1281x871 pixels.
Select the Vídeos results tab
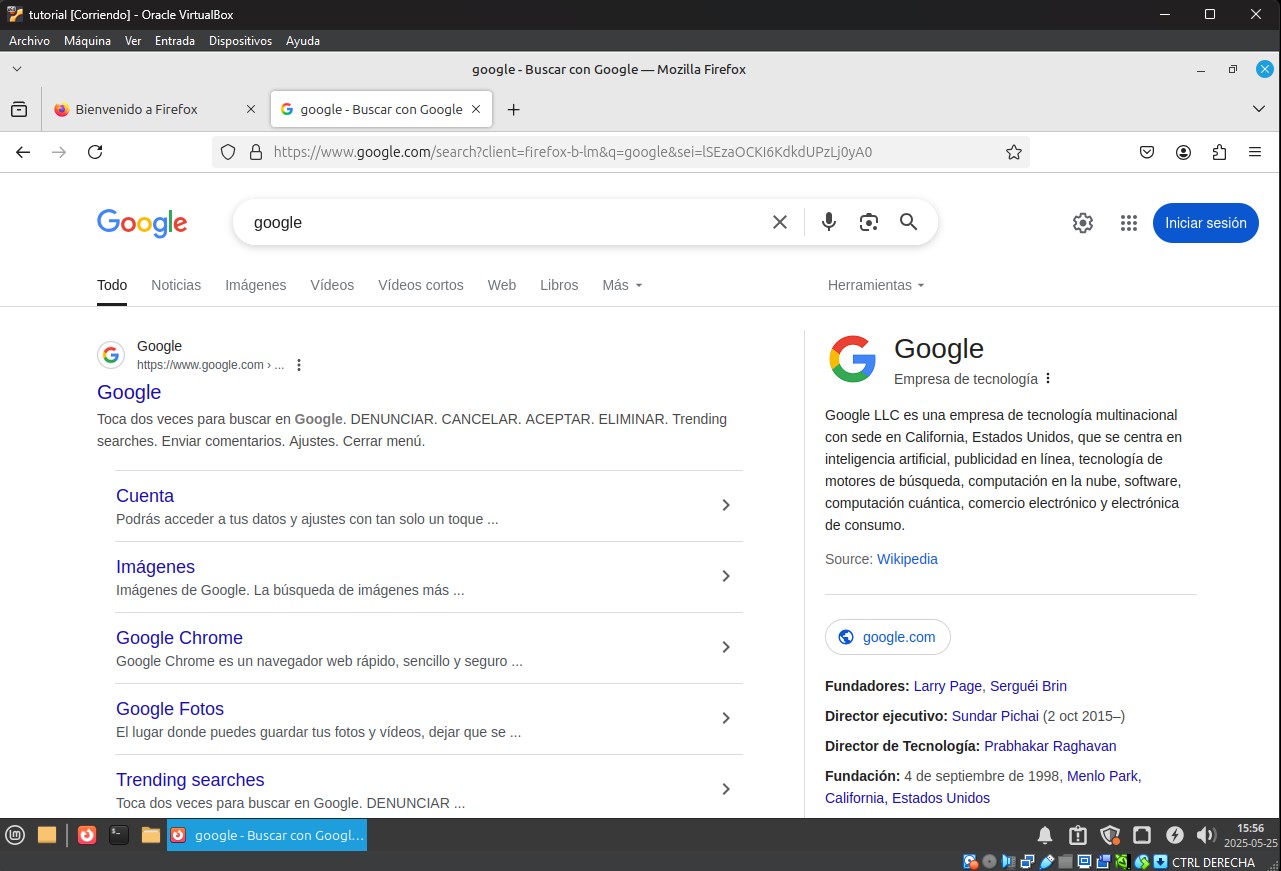[x=332, y=285]
